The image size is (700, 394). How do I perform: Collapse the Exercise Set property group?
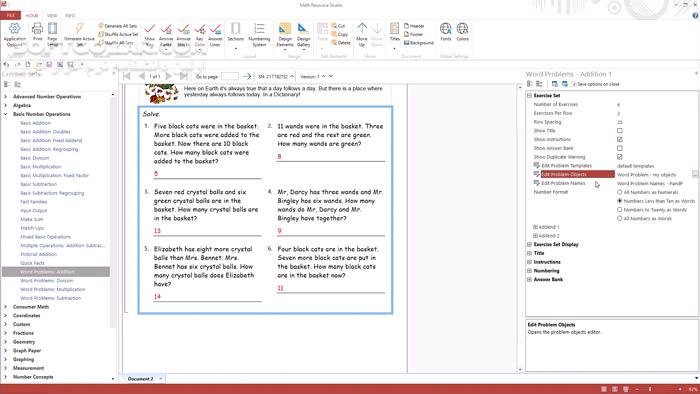tap(529, 95)
